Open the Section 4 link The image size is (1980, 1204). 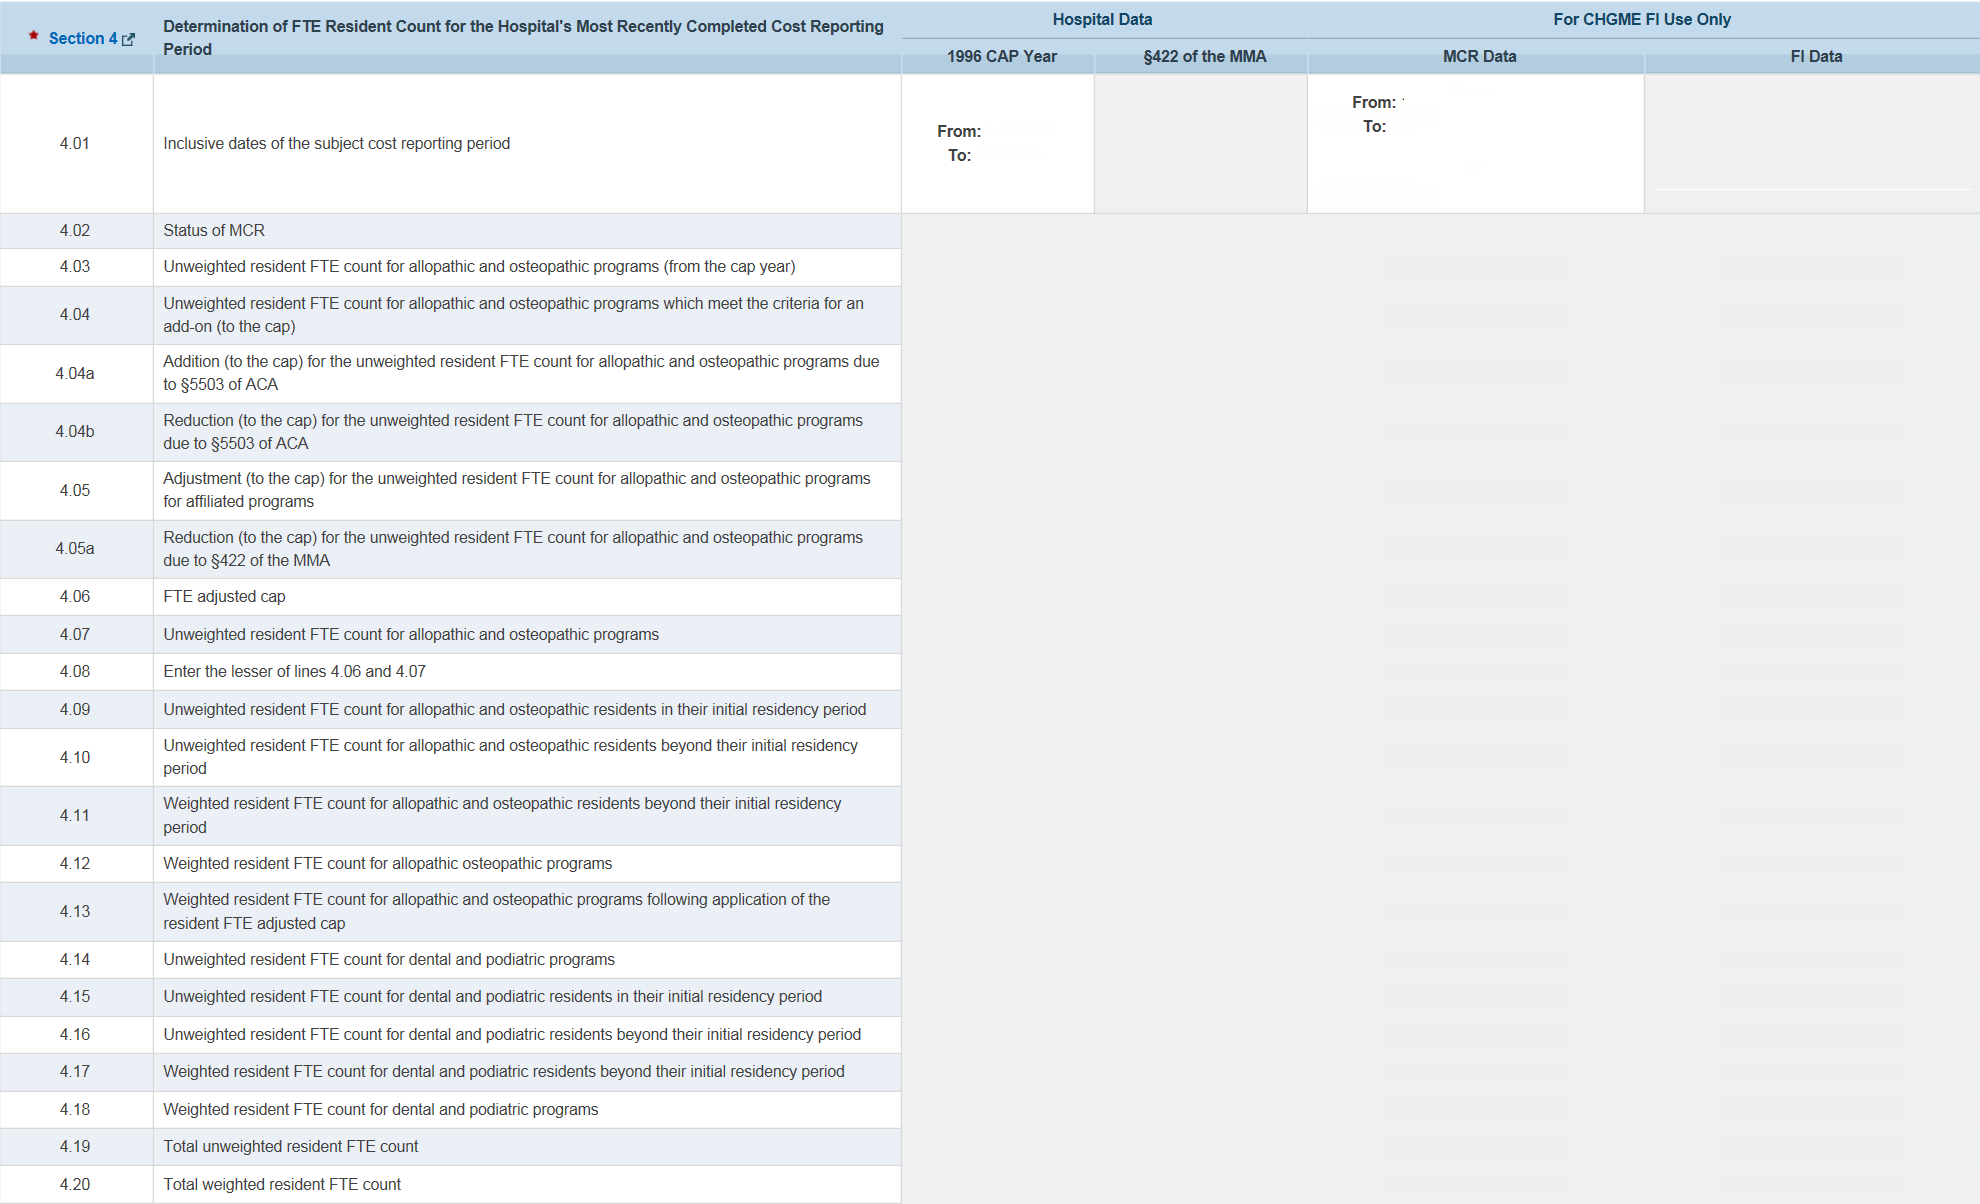82,38
